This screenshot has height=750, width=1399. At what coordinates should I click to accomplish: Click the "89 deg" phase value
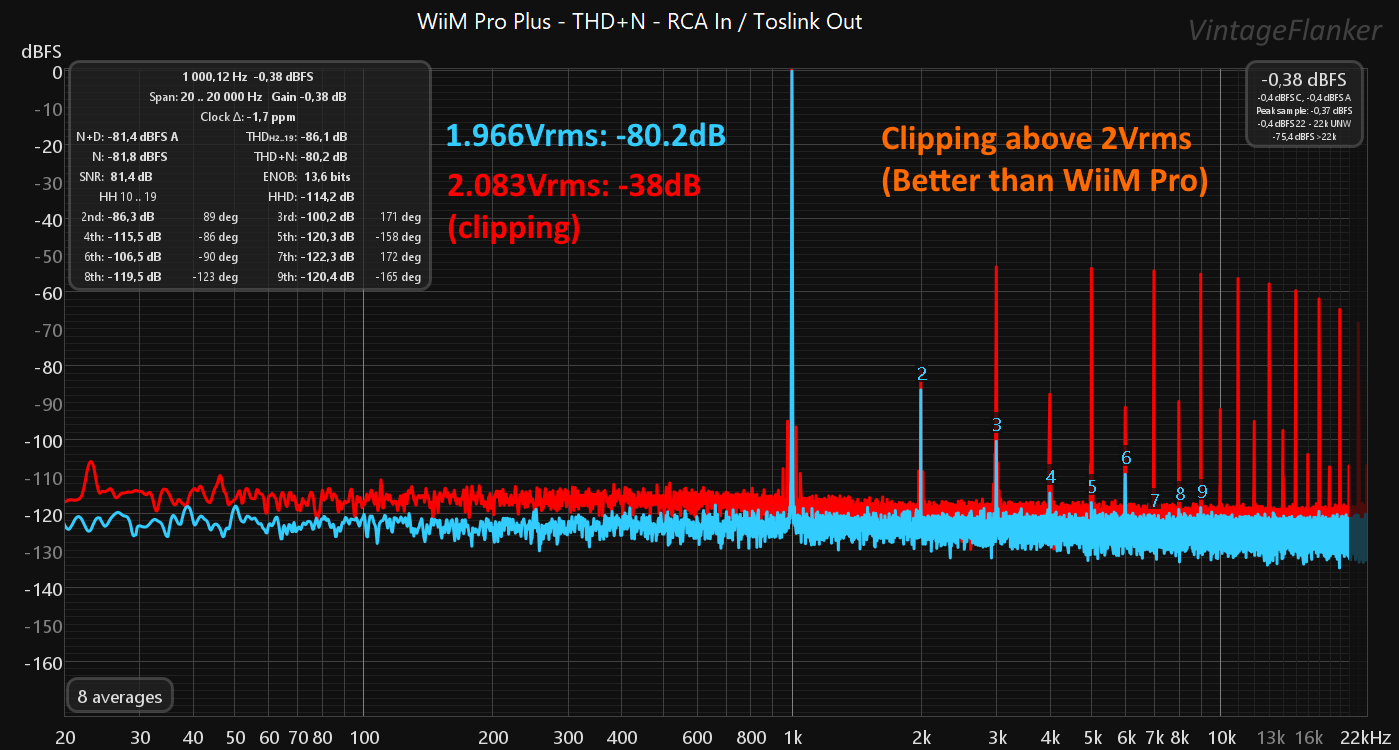(x=220, y=216)
